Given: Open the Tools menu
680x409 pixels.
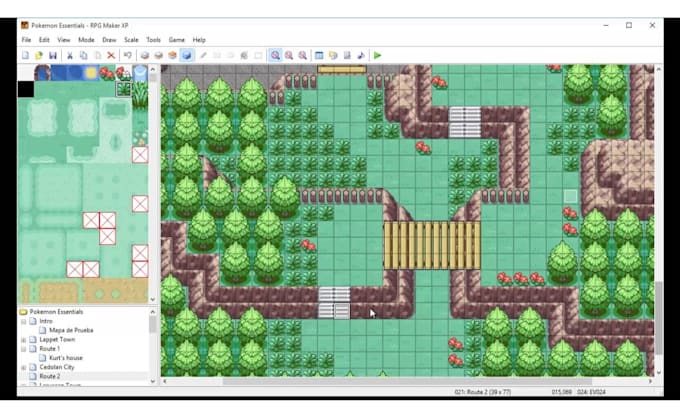Looking at the screenshot, I should pos(154,39).
